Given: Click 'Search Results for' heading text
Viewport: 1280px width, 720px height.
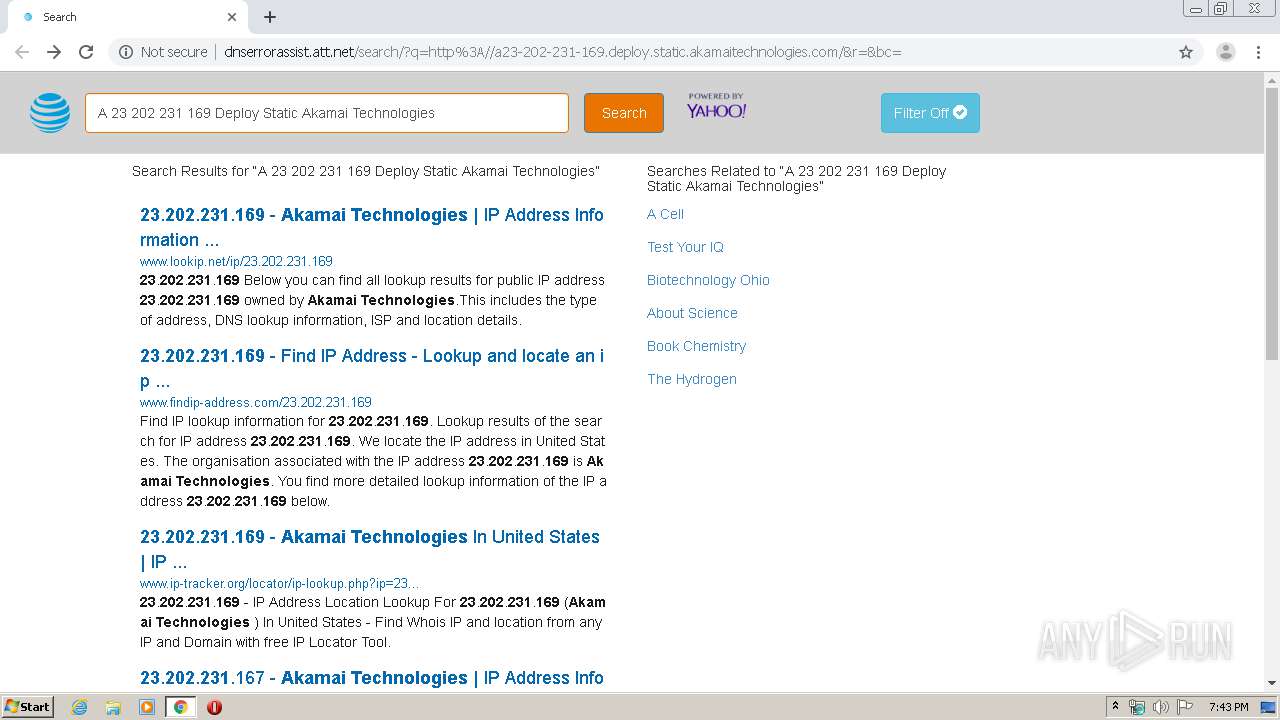Looking at the screenshot, I should [366, 171].
